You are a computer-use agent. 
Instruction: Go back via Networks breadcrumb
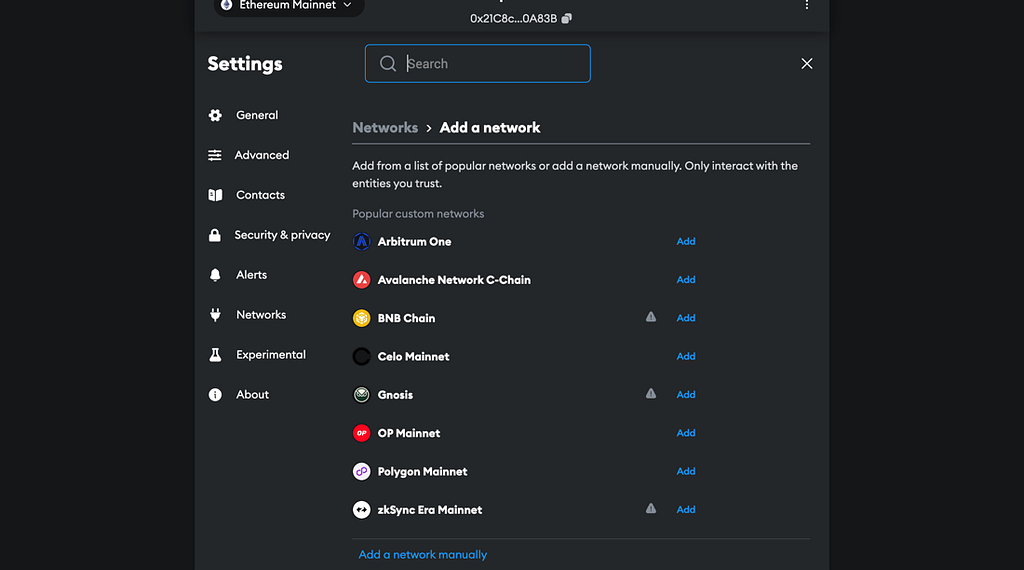click(x=385, y=127)
